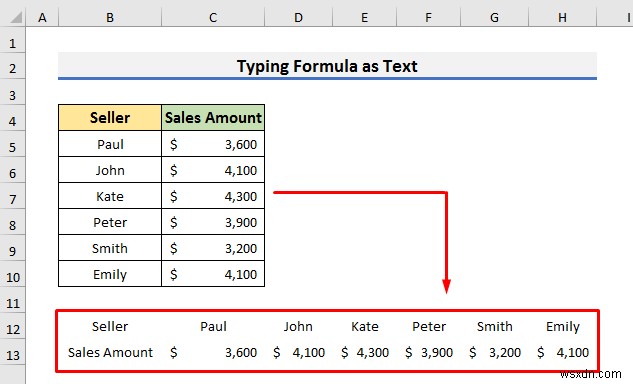Select the 'Kate' cell in row 7
The width and height of the screenshot is (633, 384).
(110, 196)
